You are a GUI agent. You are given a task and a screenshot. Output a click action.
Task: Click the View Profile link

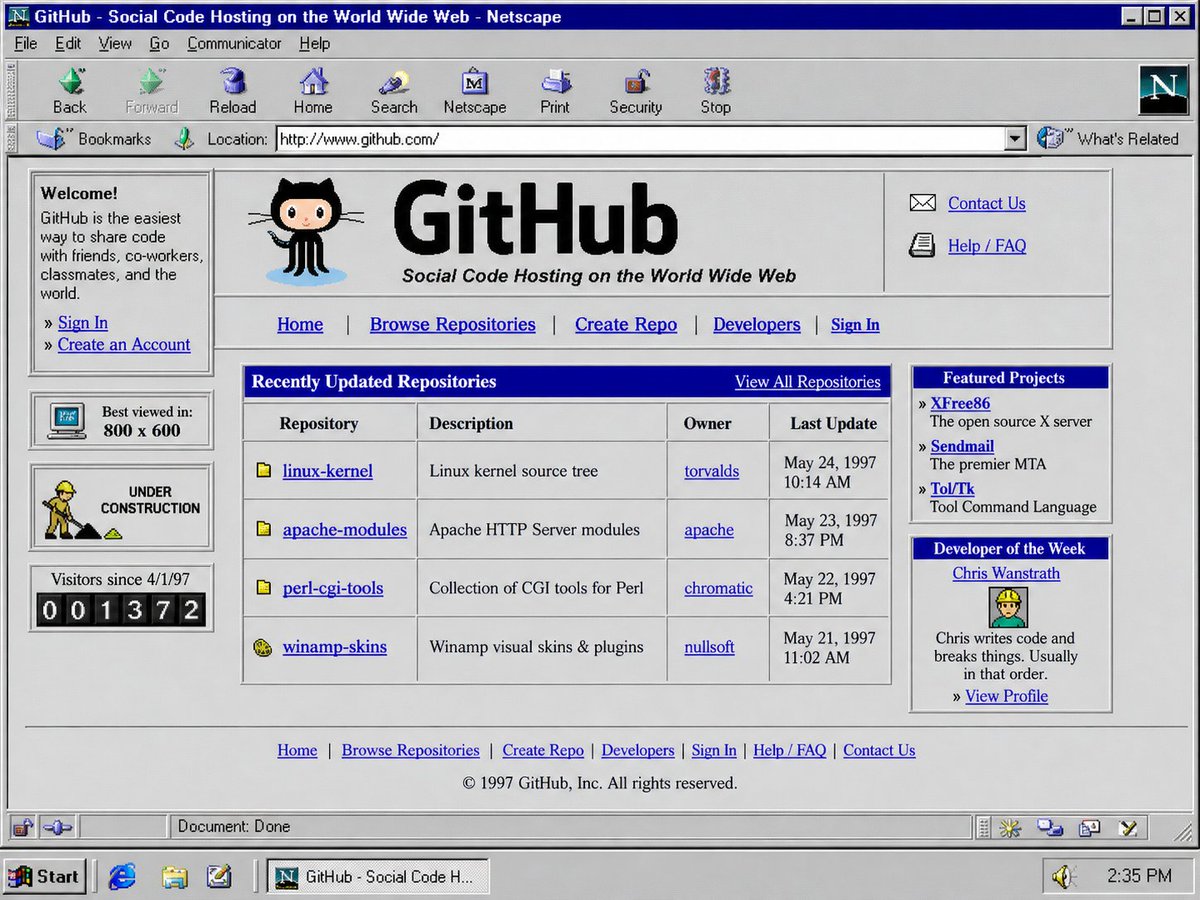pos(1007,696)
